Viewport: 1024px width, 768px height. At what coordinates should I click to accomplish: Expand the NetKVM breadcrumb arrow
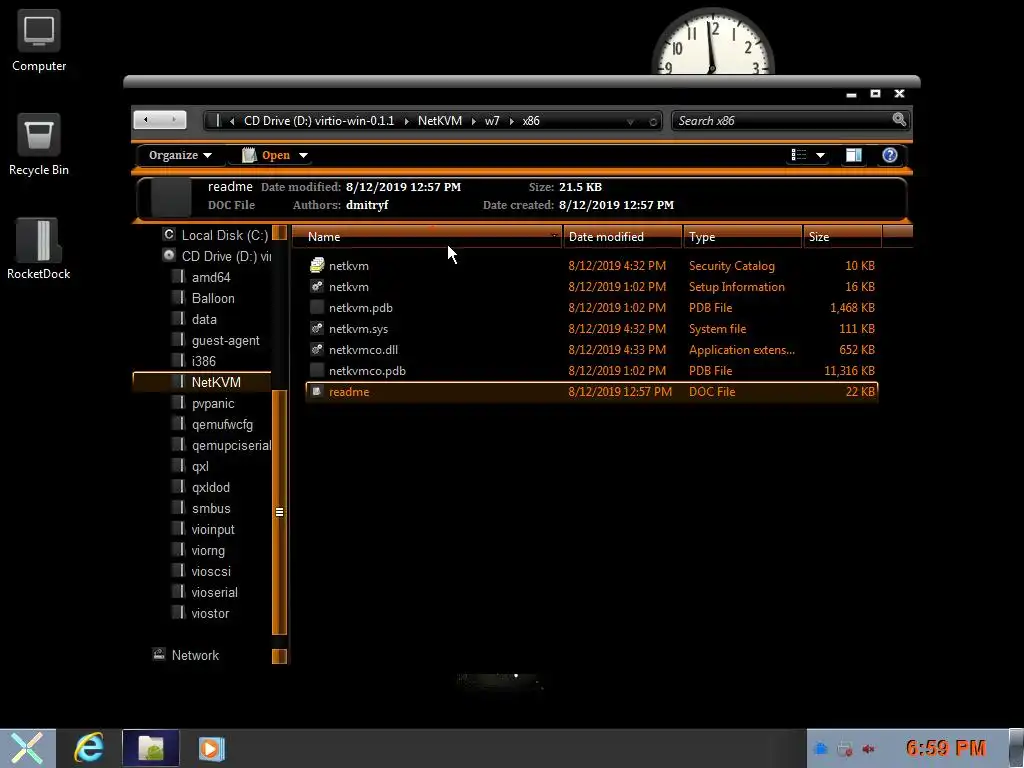[473, 121]
